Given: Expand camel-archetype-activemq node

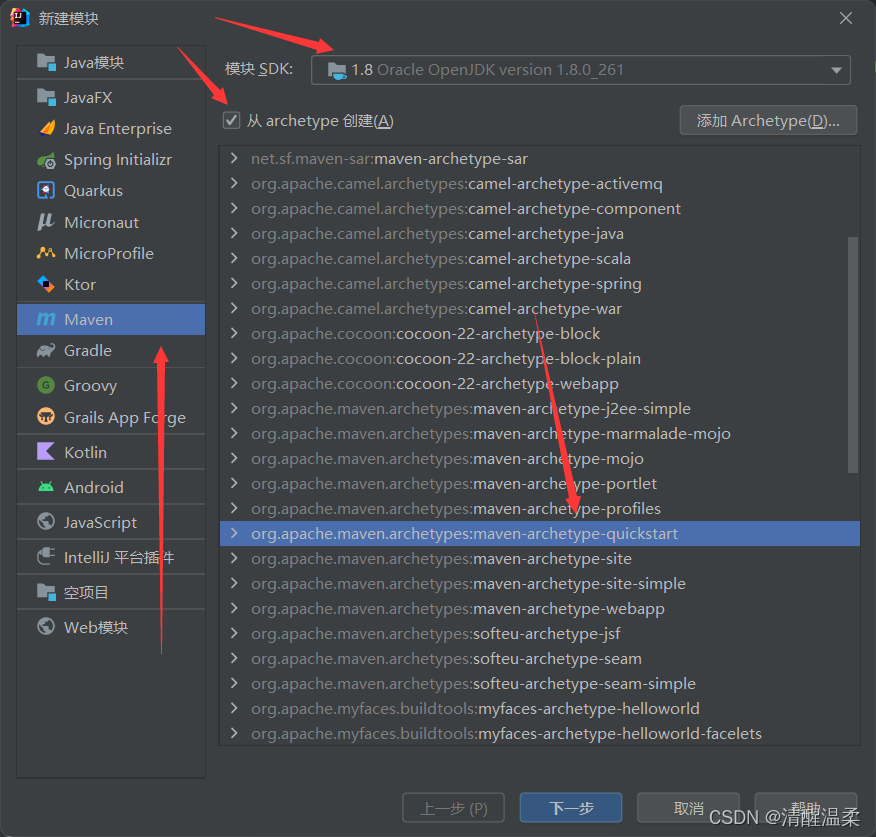Looking at the screenshot, I should coord(234,183).
